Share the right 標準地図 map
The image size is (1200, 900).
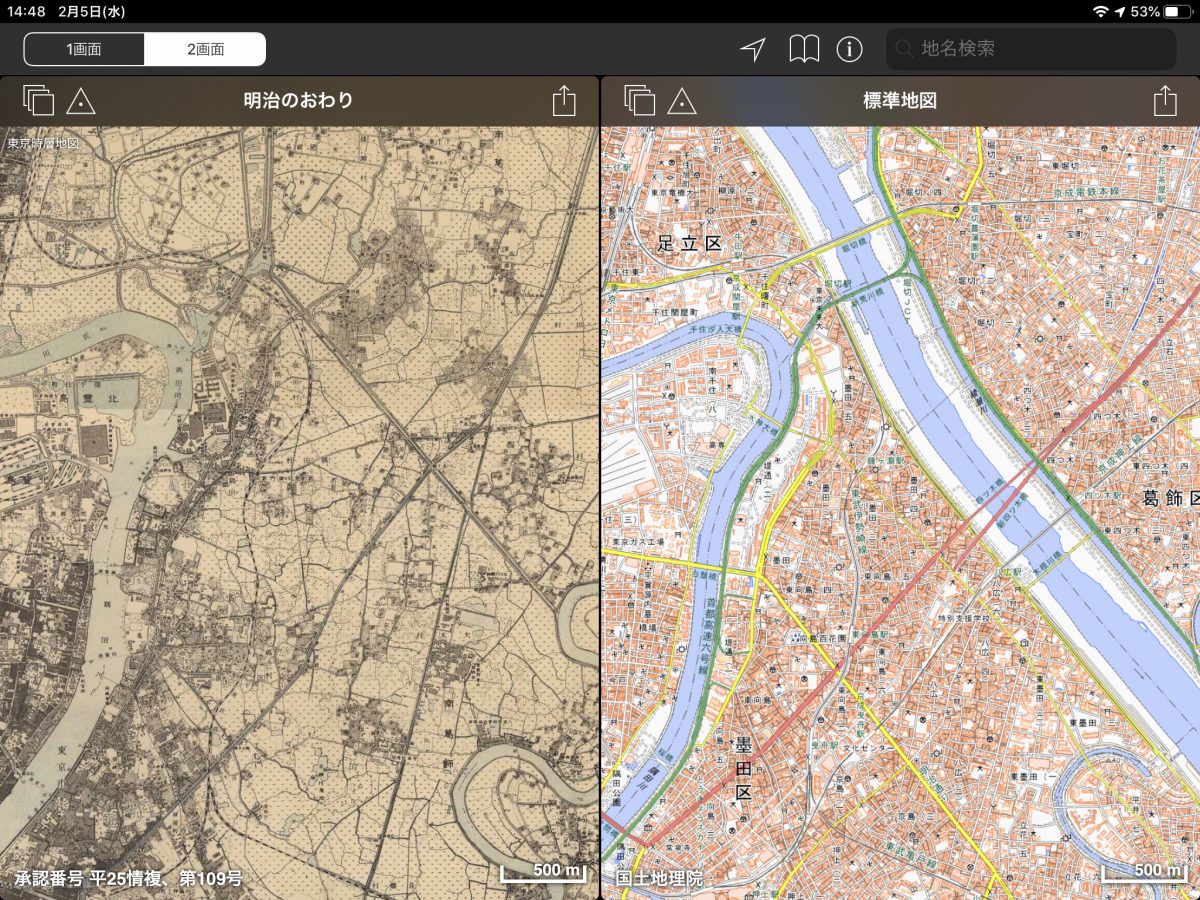(1164, 101)
